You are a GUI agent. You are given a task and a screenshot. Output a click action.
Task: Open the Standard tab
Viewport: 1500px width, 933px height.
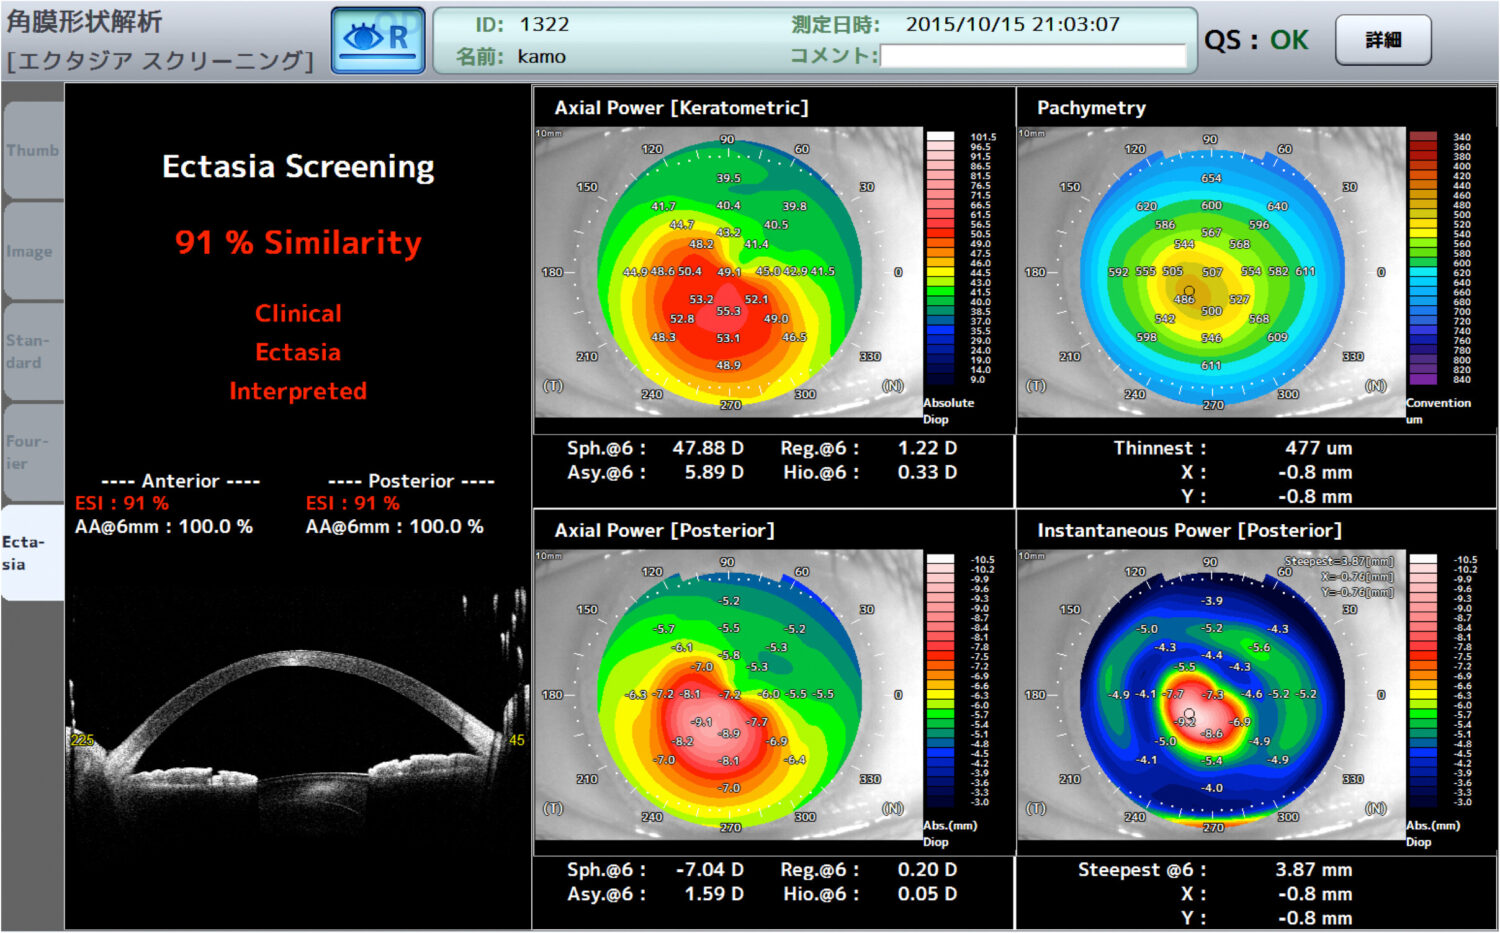click(32, 351)
